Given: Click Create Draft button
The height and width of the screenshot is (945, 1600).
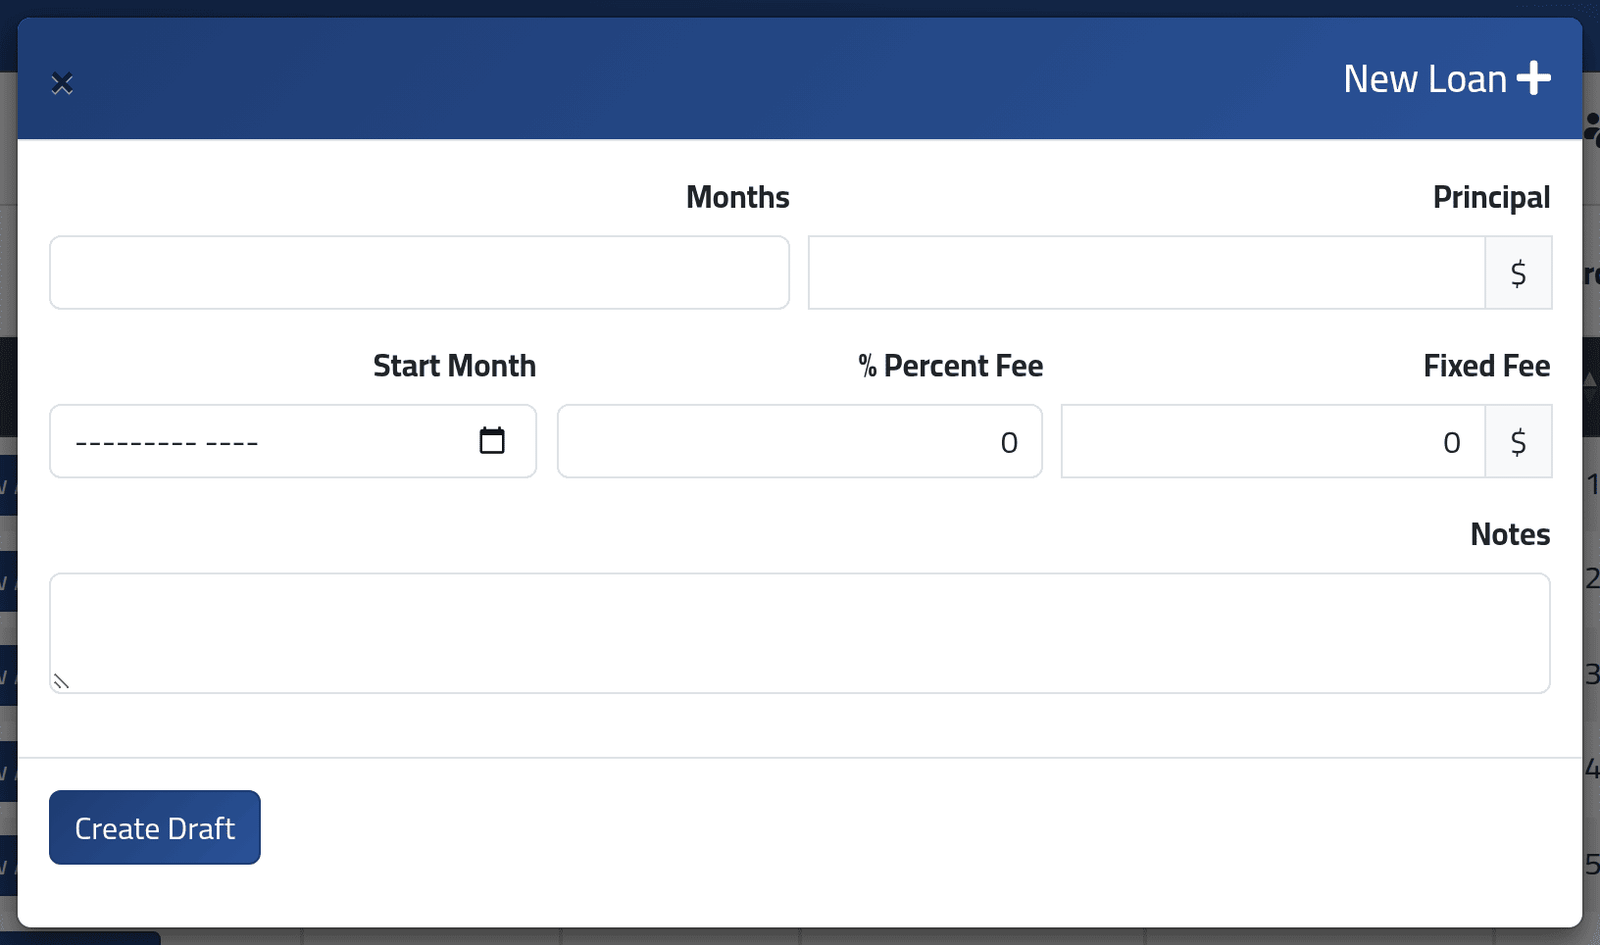Looking at the screenshot, I should tap(155, 828).
